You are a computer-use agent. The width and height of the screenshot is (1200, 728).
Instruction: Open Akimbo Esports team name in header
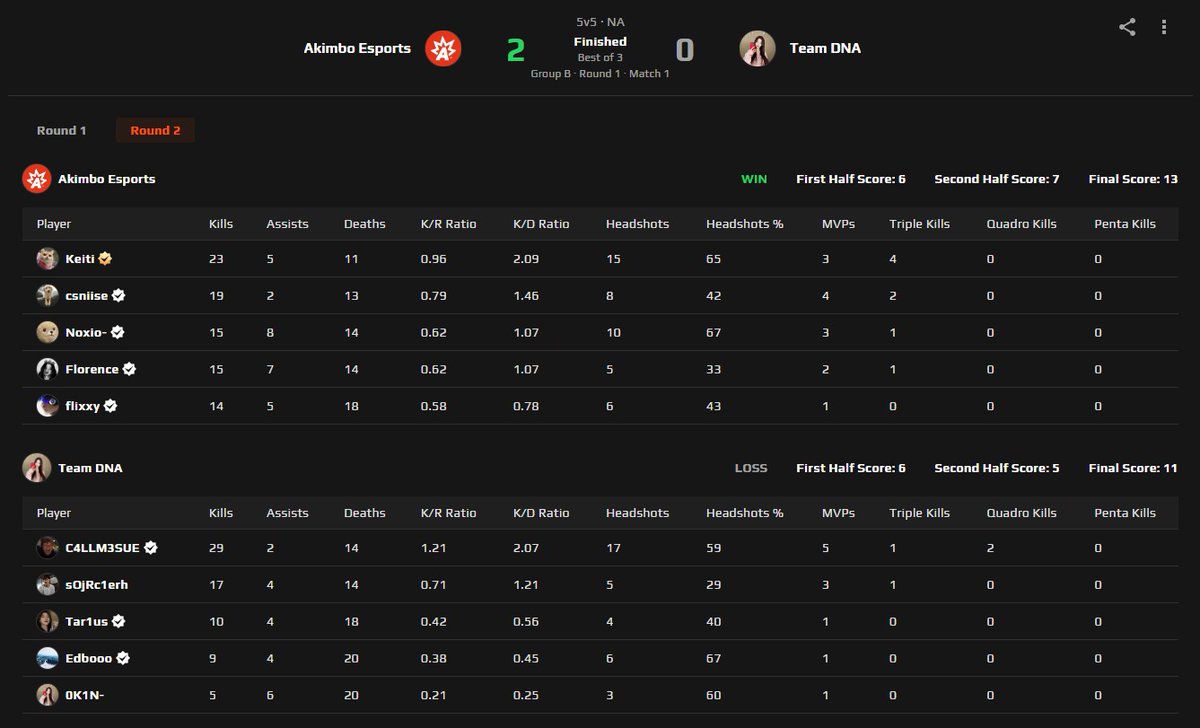357,48
